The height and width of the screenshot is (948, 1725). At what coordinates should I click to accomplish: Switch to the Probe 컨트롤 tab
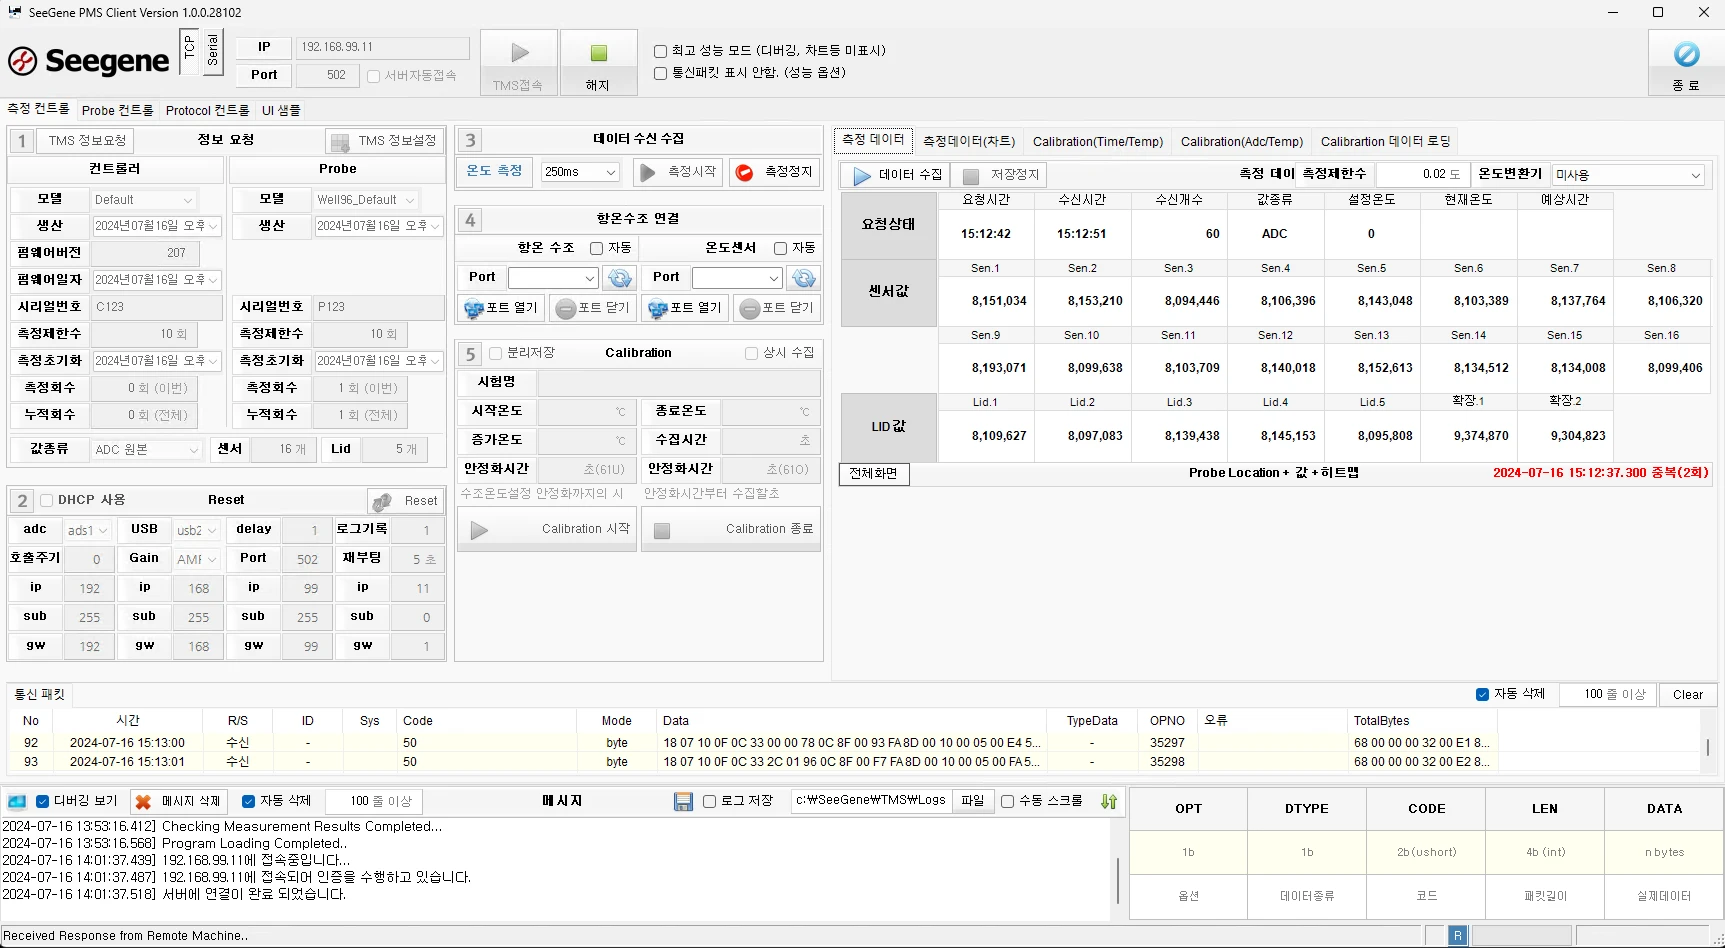point(117,110)
